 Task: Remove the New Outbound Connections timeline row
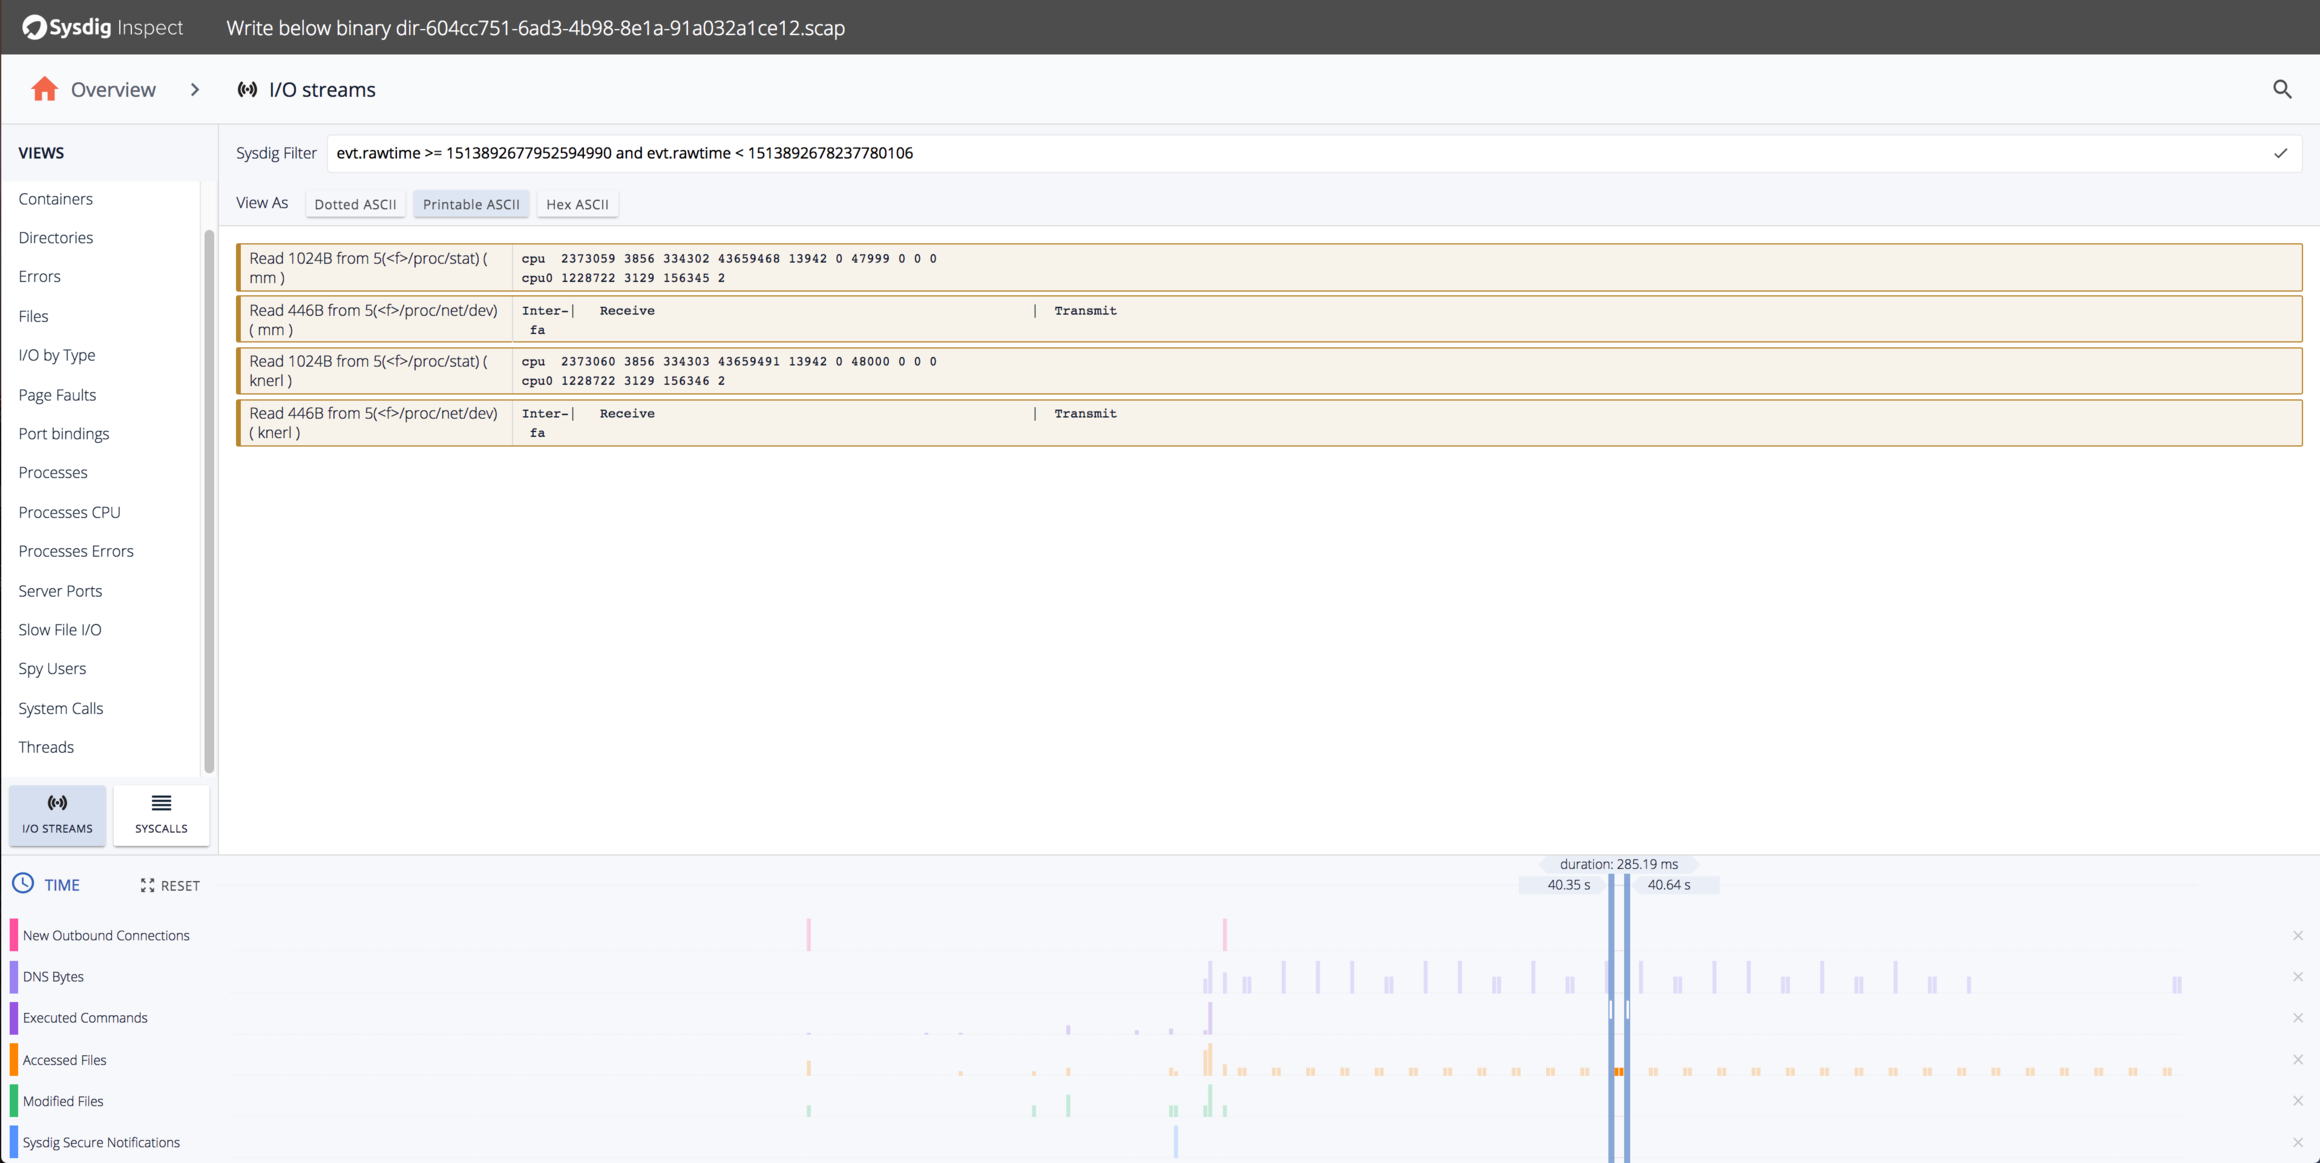2298,935
